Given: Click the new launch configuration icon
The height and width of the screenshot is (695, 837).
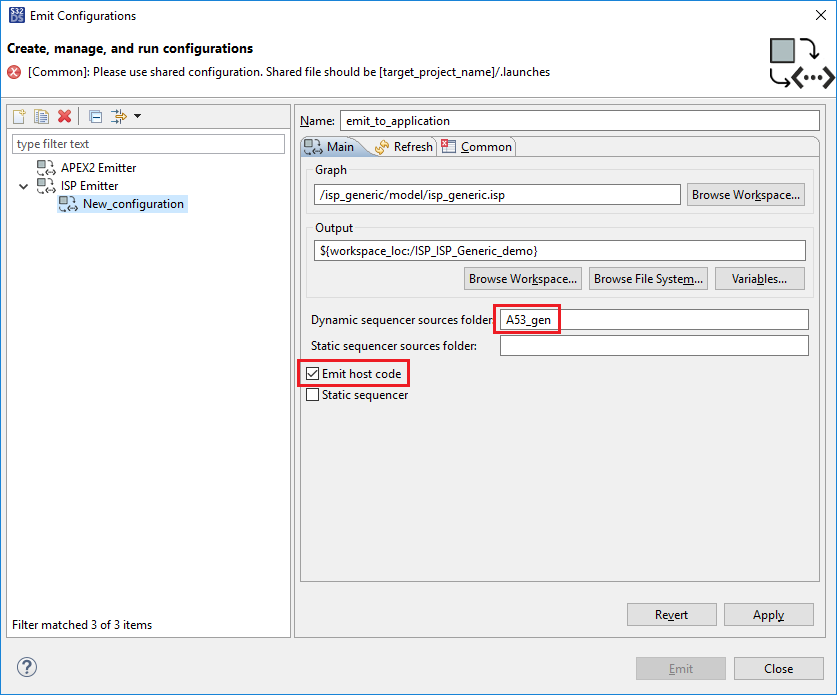Looking at the screenshot, I should tap(19, 116).
